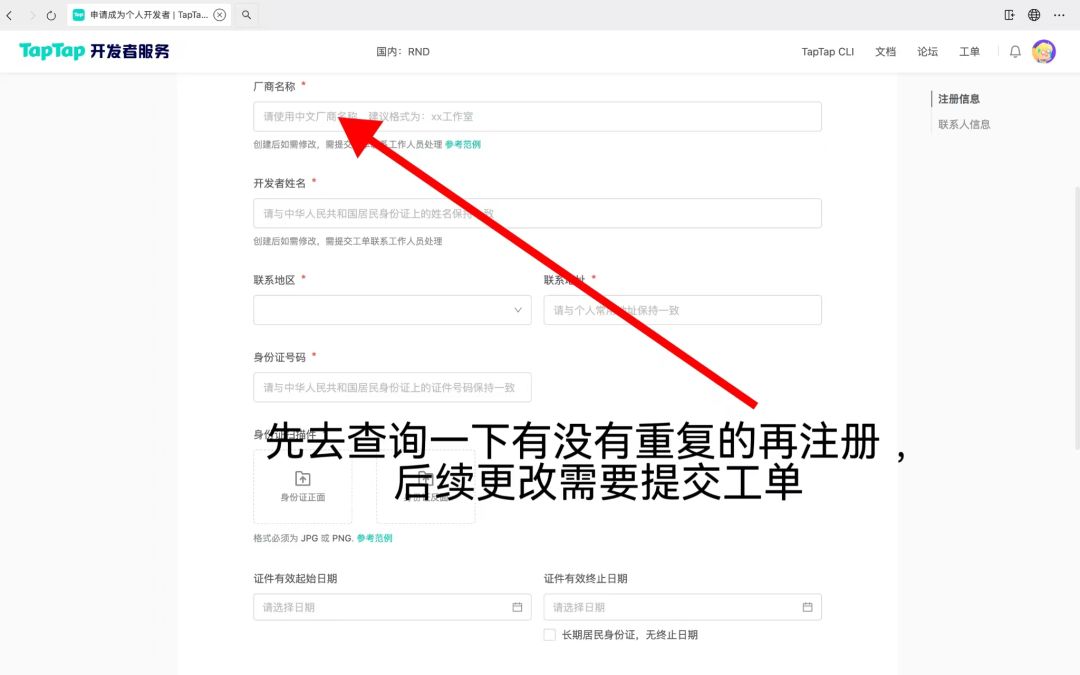Focus the 厂商名称 input field
The height and width of the screenshot is (675, 1080).
[x=537, y=116]
